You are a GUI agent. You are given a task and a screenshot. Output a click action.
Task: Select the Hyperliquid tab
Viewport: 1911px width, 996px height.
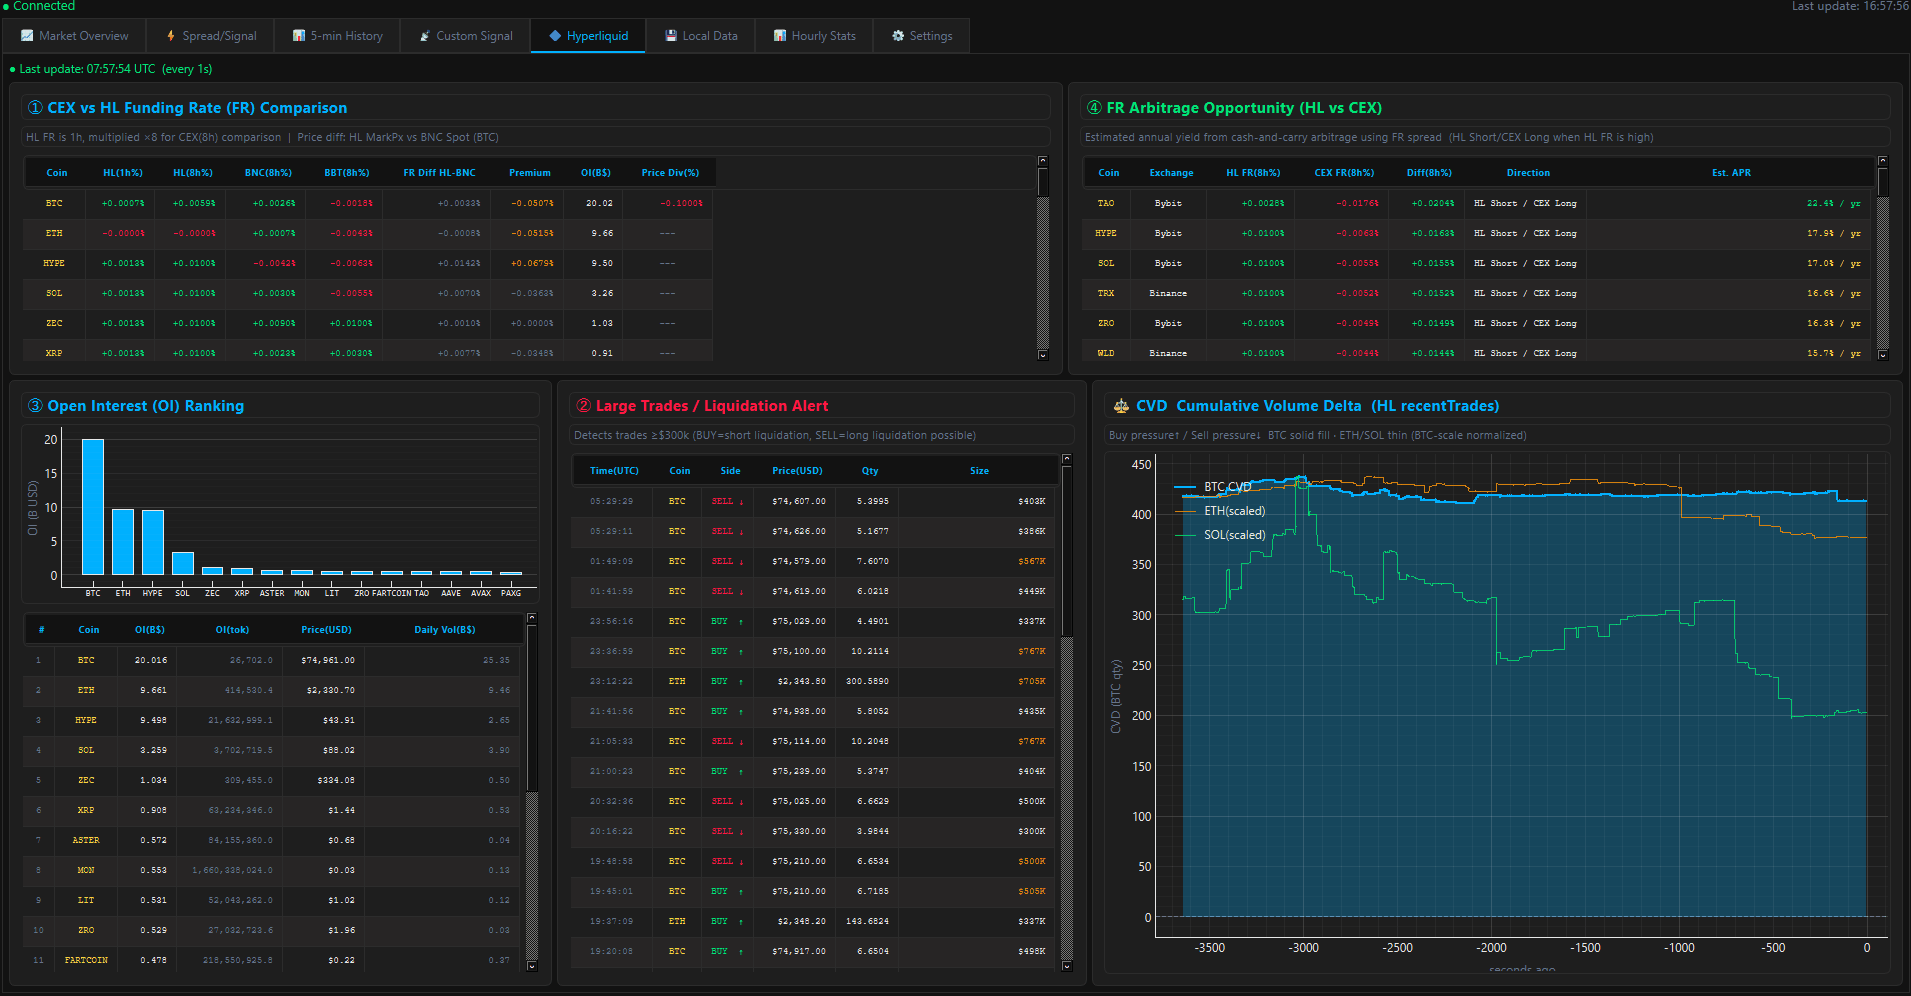click(x=588, y=36)
